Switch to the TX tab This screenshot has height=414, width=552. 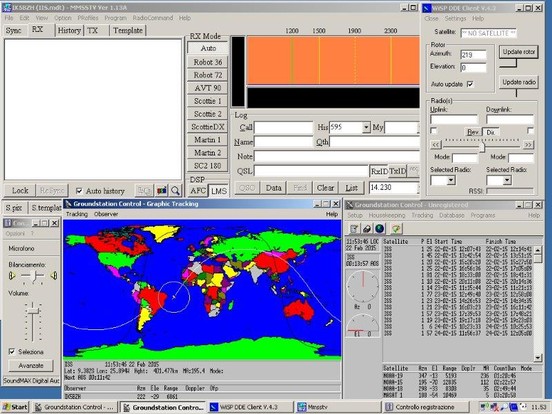93,31
